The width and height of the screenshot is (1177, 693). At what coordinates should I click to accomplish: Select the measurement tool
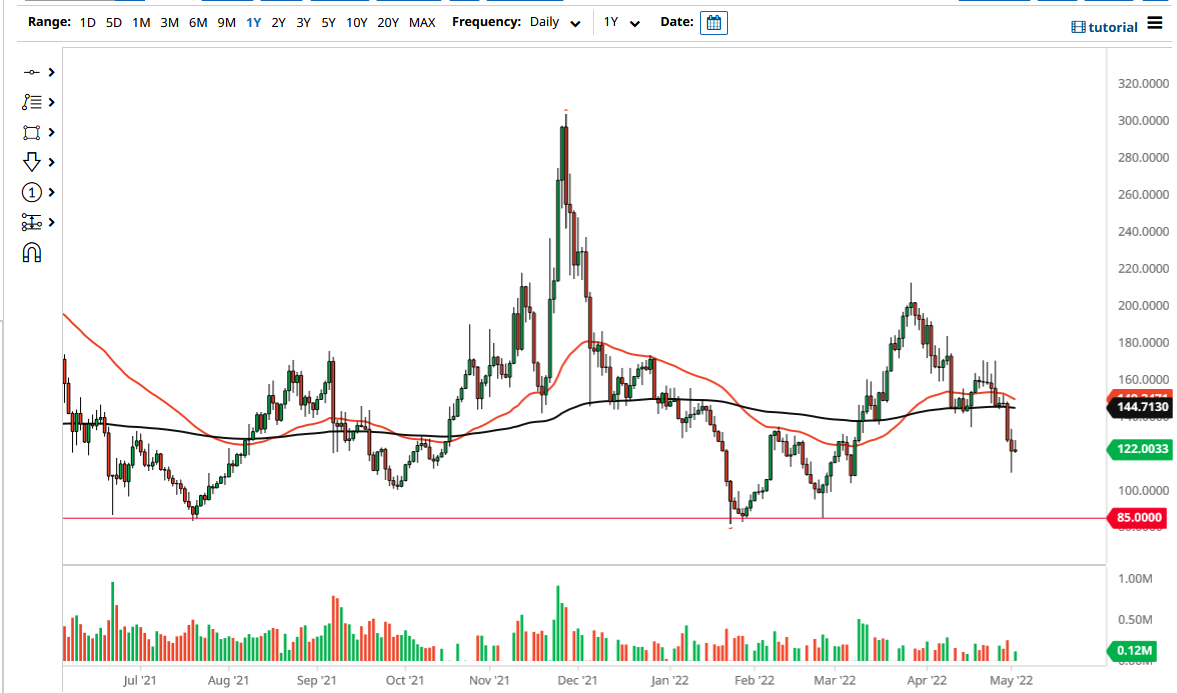tap(31, 222)
